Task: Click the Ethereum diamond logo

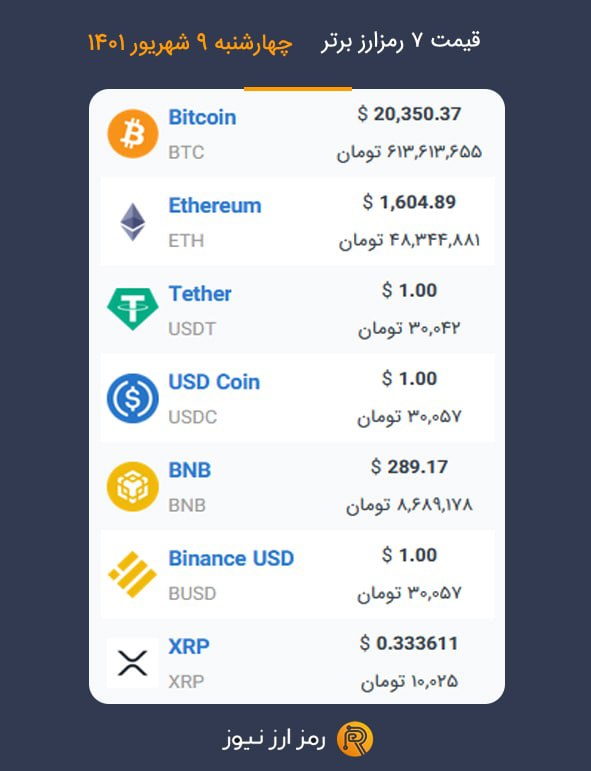Action: point(133,222)
